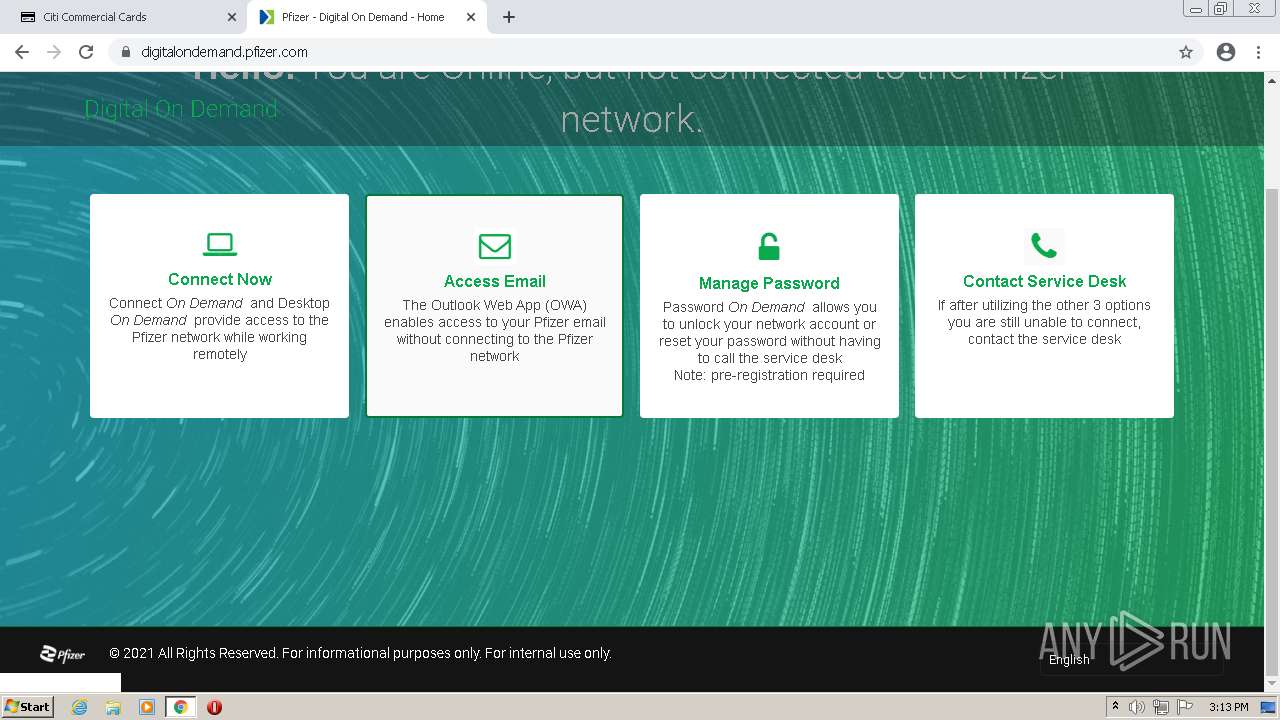This screenshot has width=1280, height=720.
Task: Open the Chrome three-dot menu
Action: pos(1258,52)
